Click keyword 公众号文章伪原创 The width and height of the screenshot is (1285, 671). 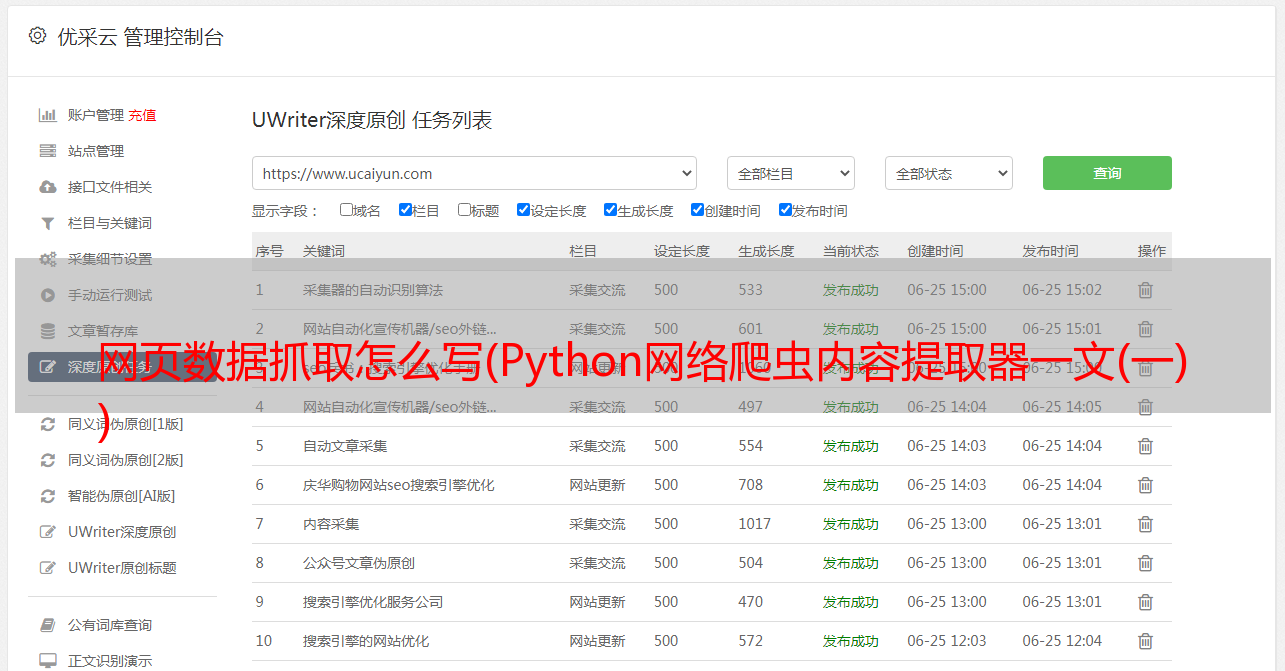[359, 563]
